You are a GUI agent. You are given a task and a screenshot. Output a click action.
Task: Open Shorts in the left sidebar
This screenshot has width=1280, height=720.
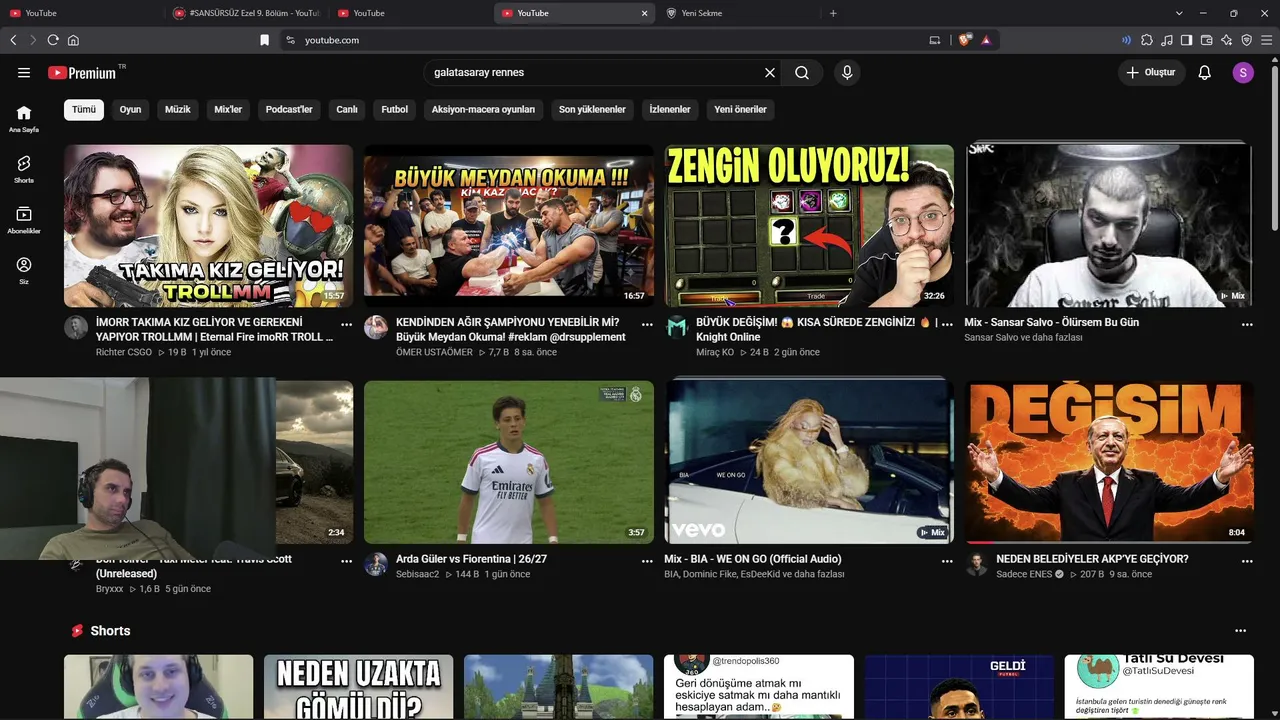point(24,169)
